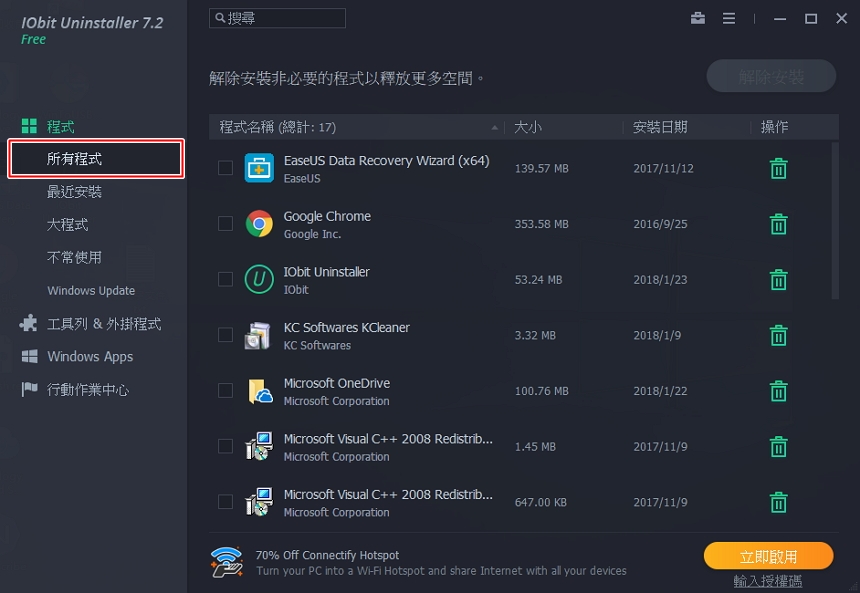Click the KC Softwares KCleaner name
Viewport: 860px width, 593px height.
tap(347, 327)
